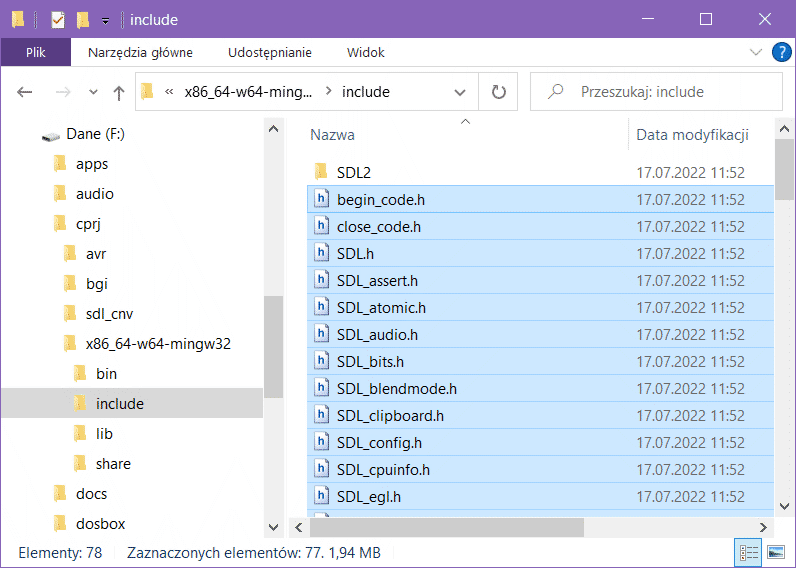796x568 pixels.
Task: Sort by Data modyfikacji column header
Action: pos(692,135)
